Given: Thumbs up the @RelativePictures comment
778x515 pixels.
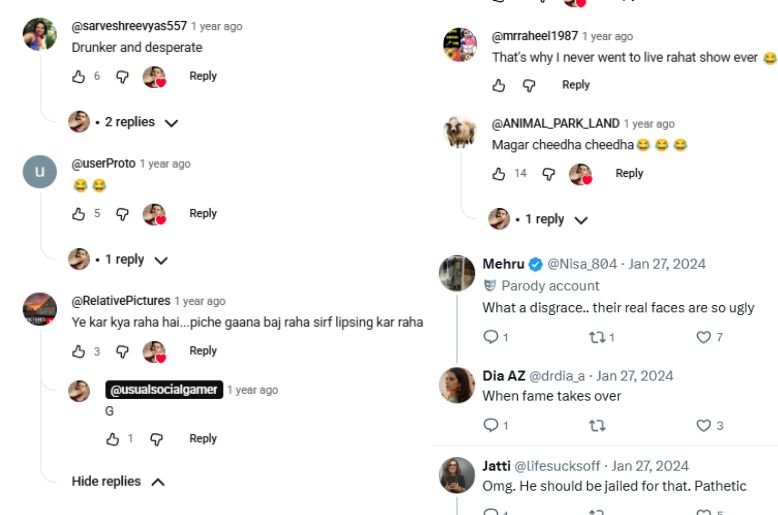Looking at the screenshot, I should 79,351.
